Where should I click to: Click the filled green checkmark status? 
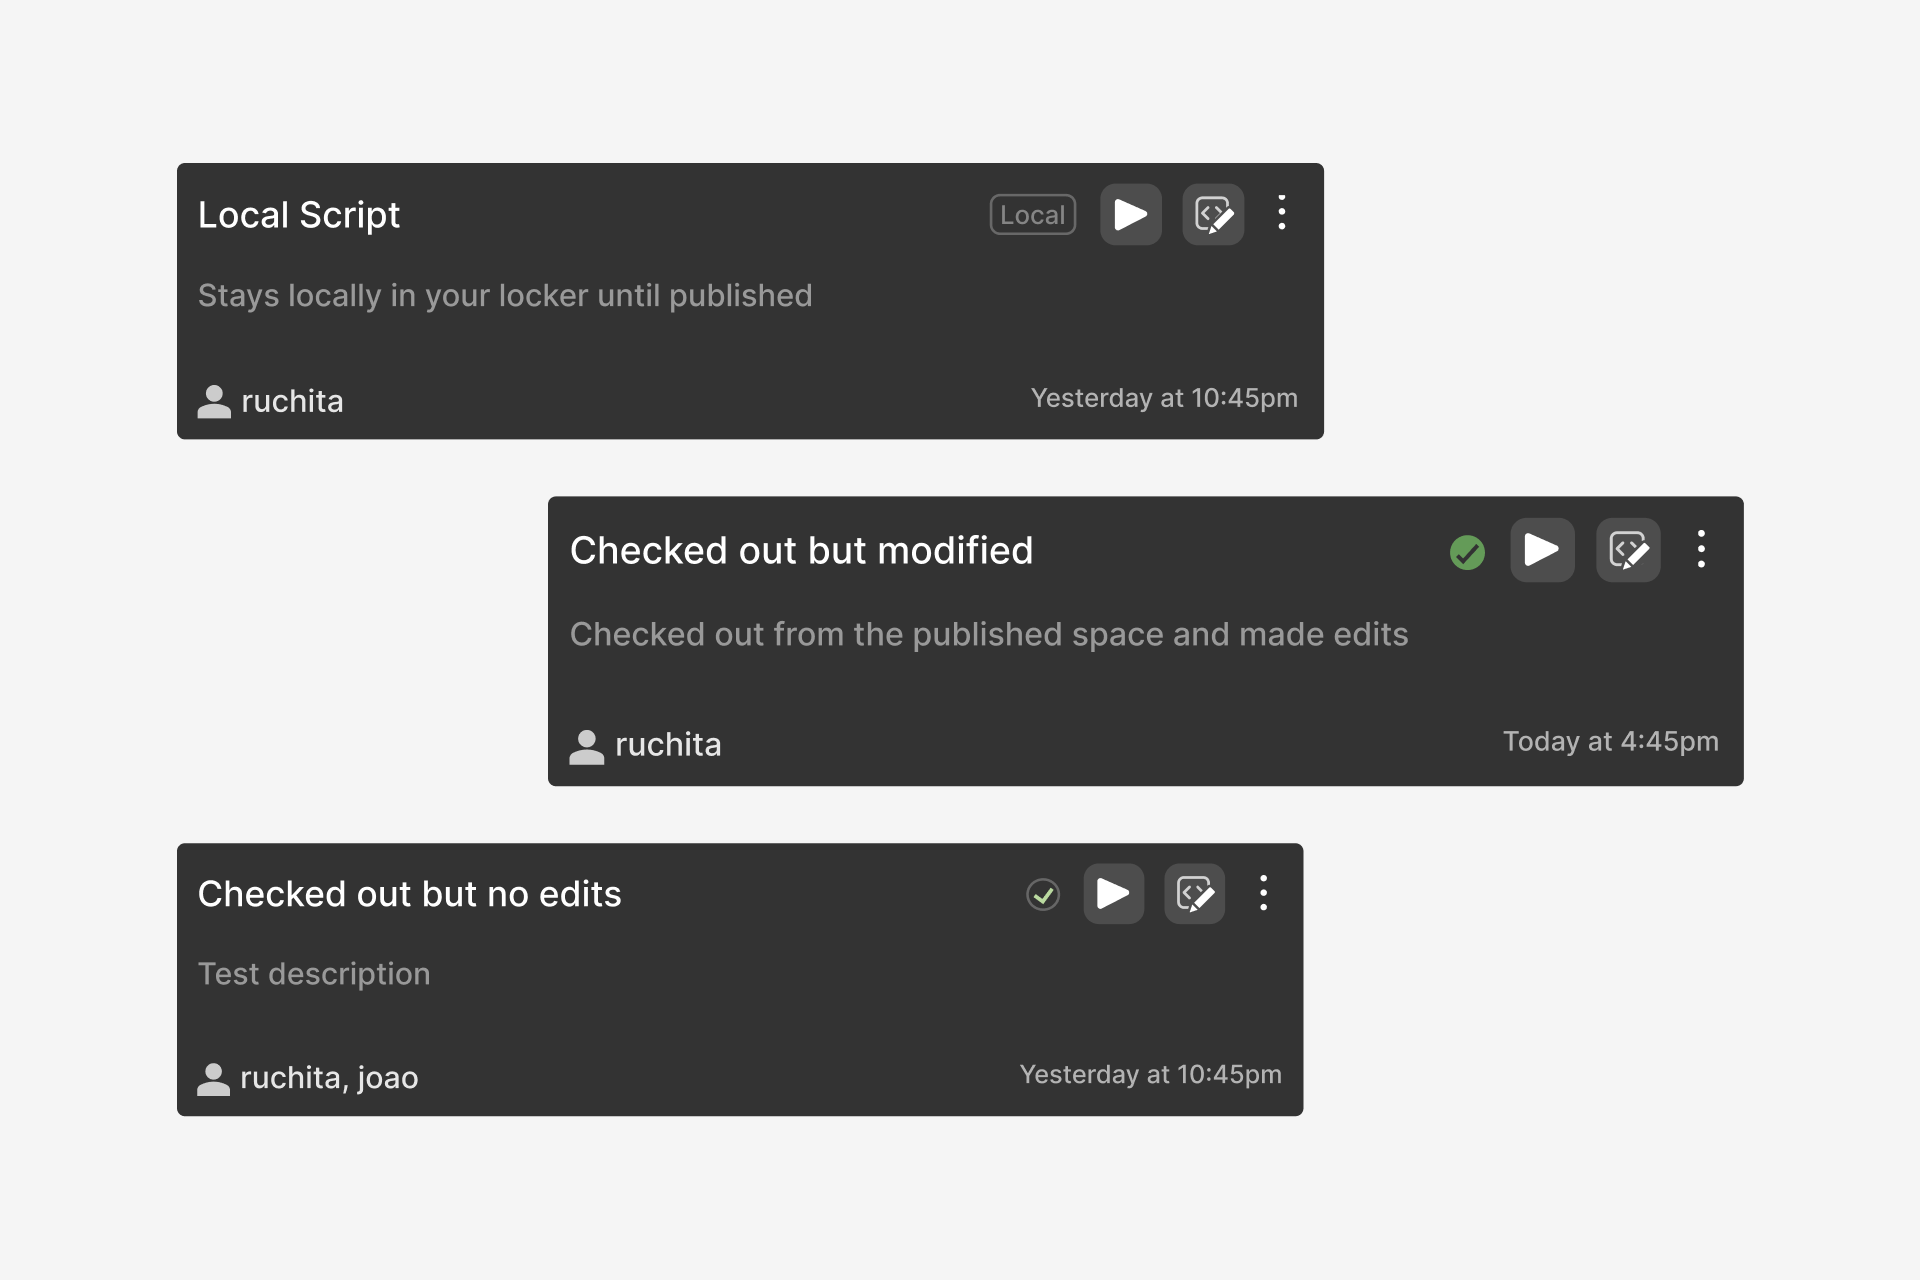click(x=1467, y=552)
